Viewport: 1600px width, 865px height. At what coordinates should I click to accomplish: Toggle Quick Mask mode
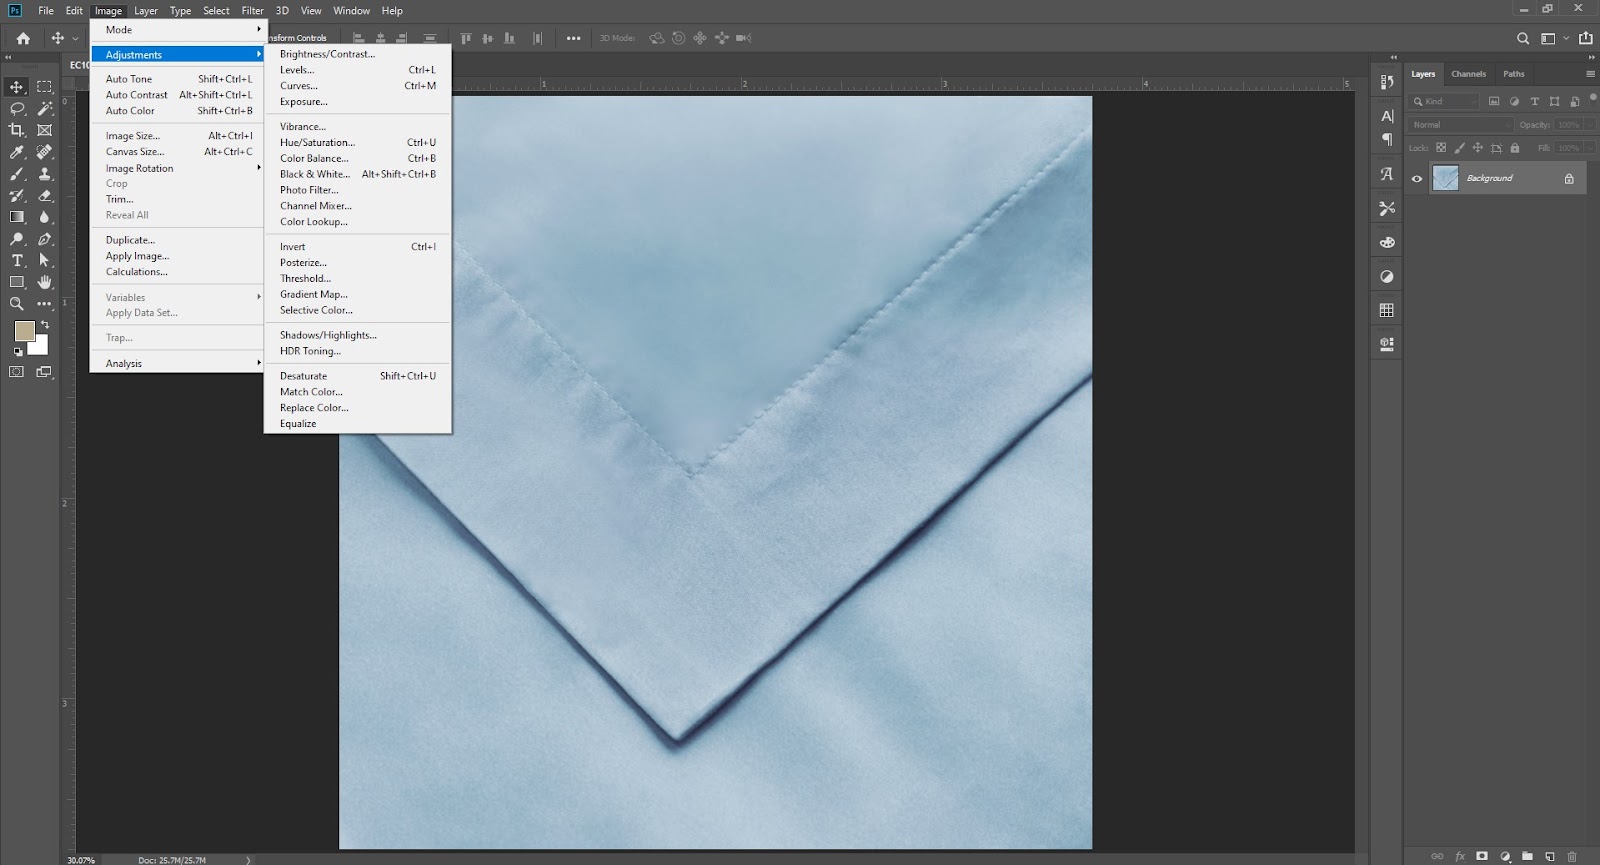pos(17,372)
